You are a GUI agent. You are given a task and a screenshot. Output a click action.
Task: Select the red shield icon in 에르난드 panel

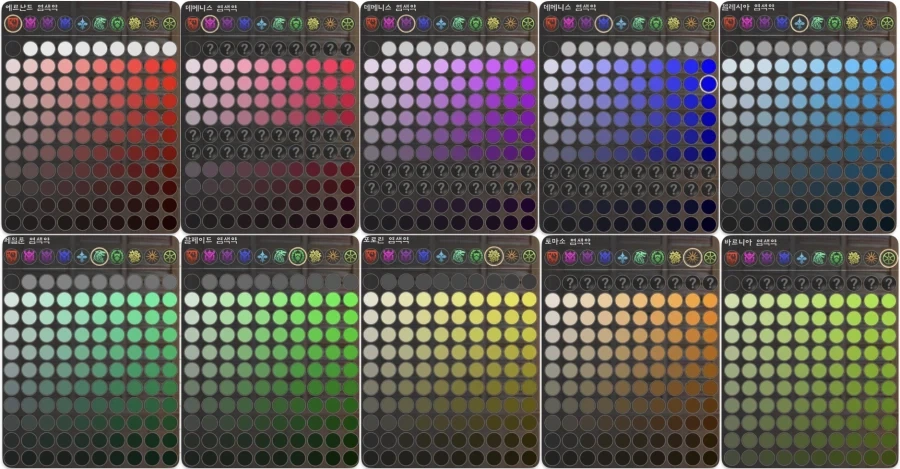(13, 24)
